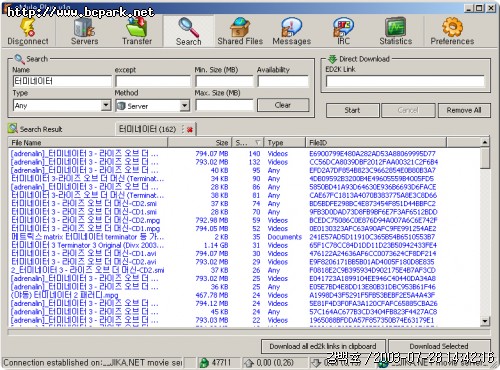Click the user count icon in status bar

point(204,363)
